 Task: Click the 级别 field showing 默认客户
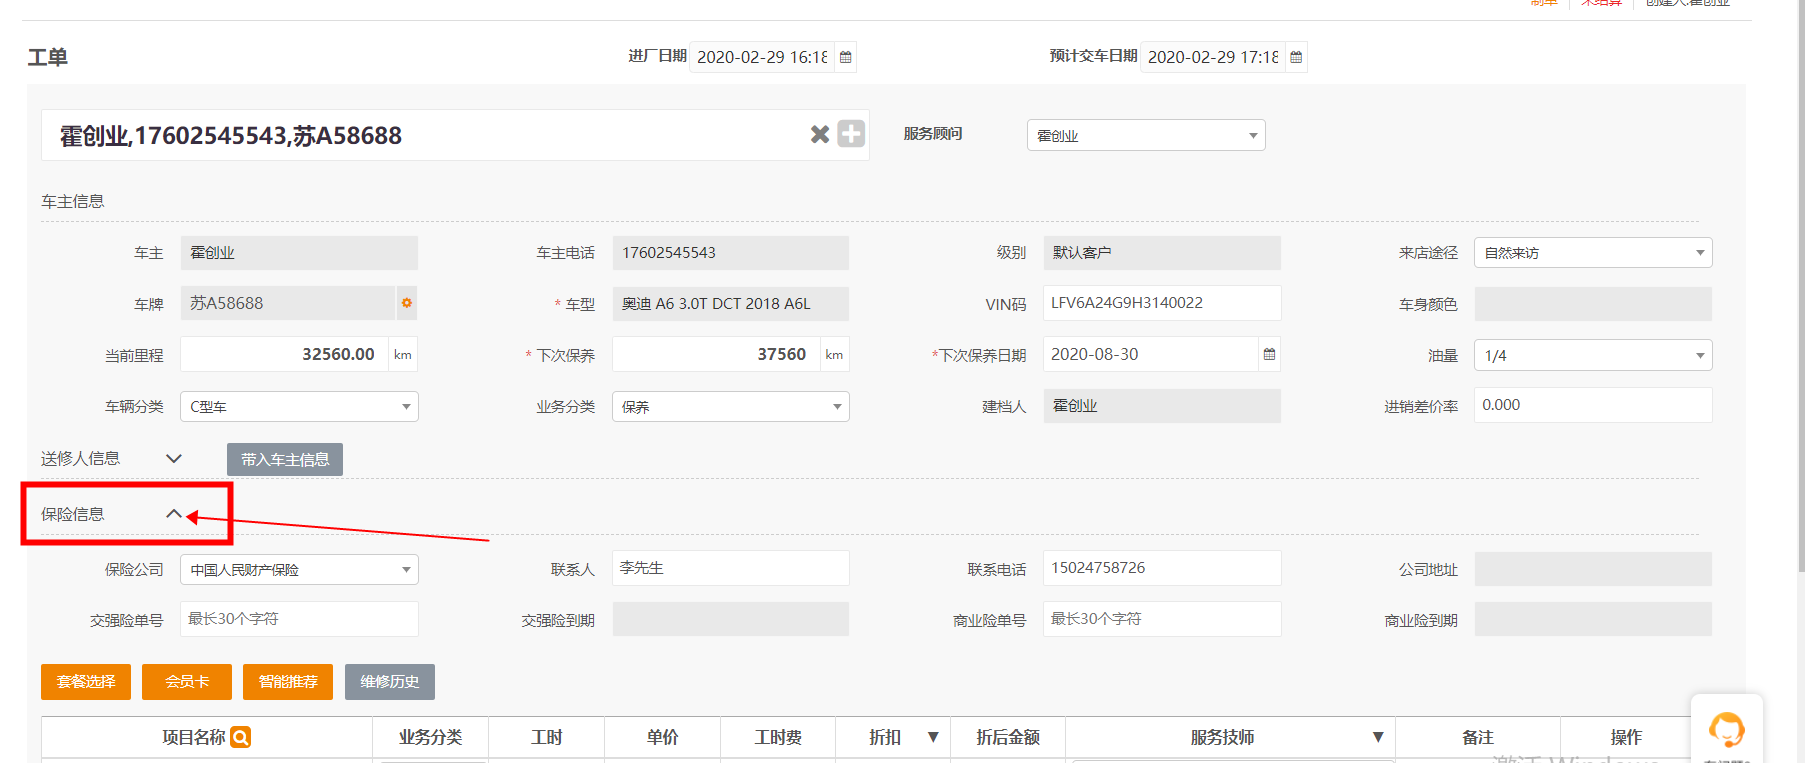(x=1162, y=253)
